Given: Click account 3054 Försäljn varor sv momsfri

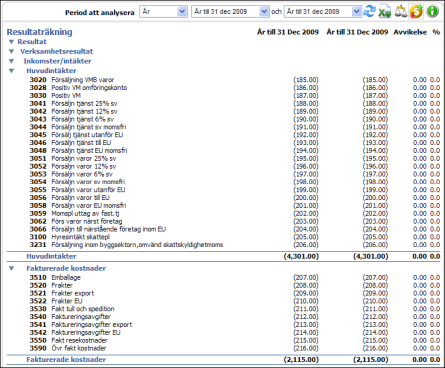Looking at the screenshot, I should click(x=77, y=182).
